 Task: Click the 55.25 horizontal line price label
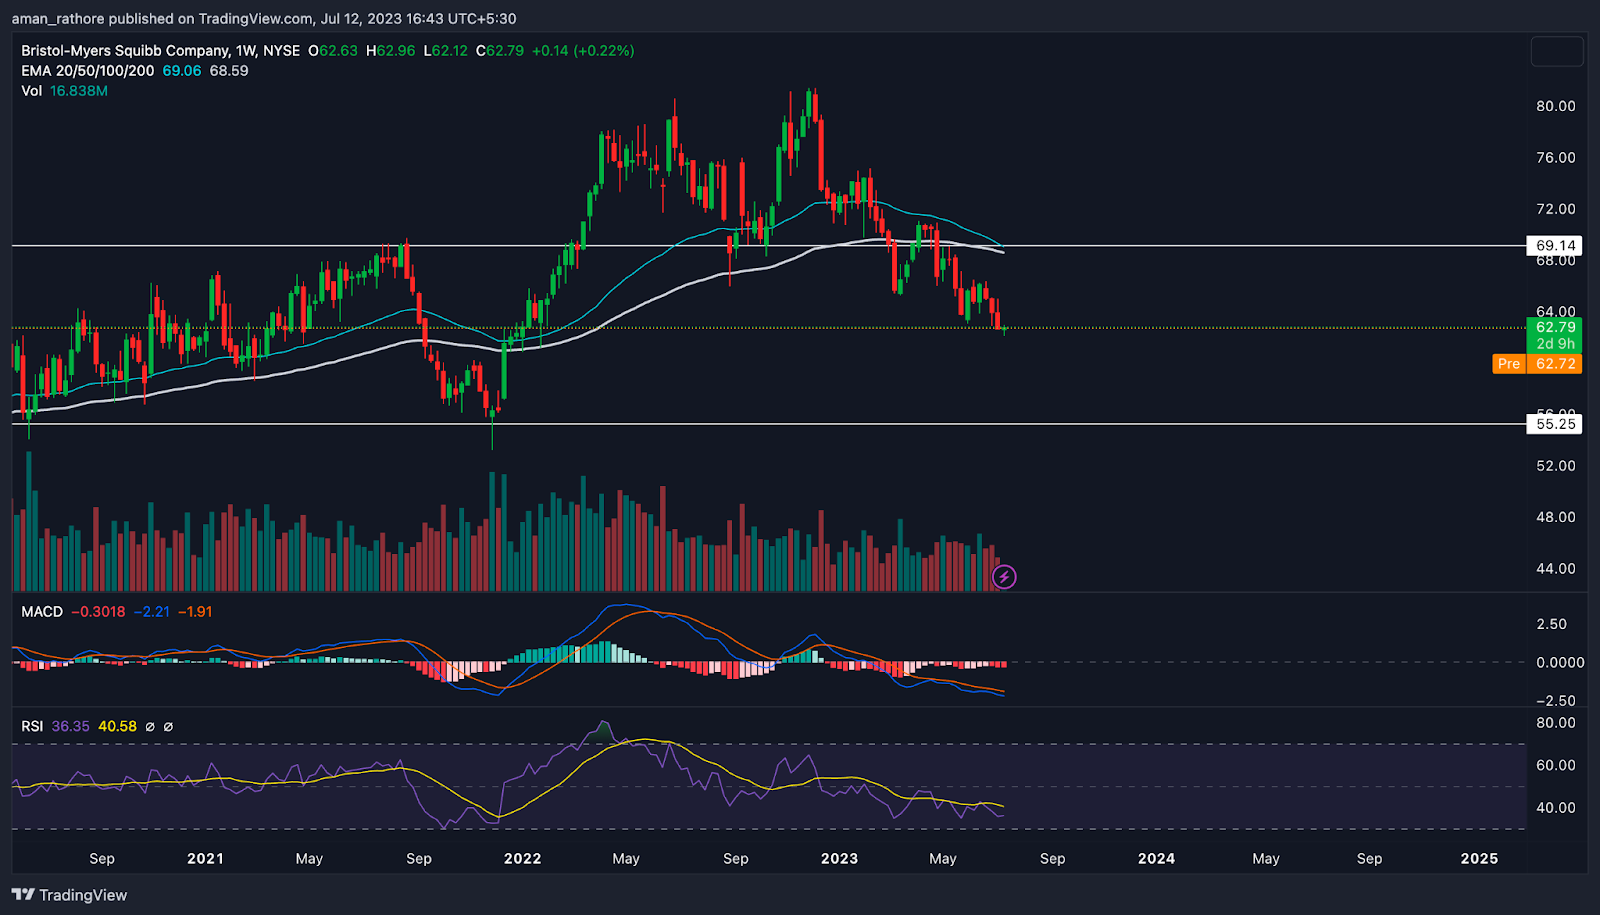pos(1555,424)
